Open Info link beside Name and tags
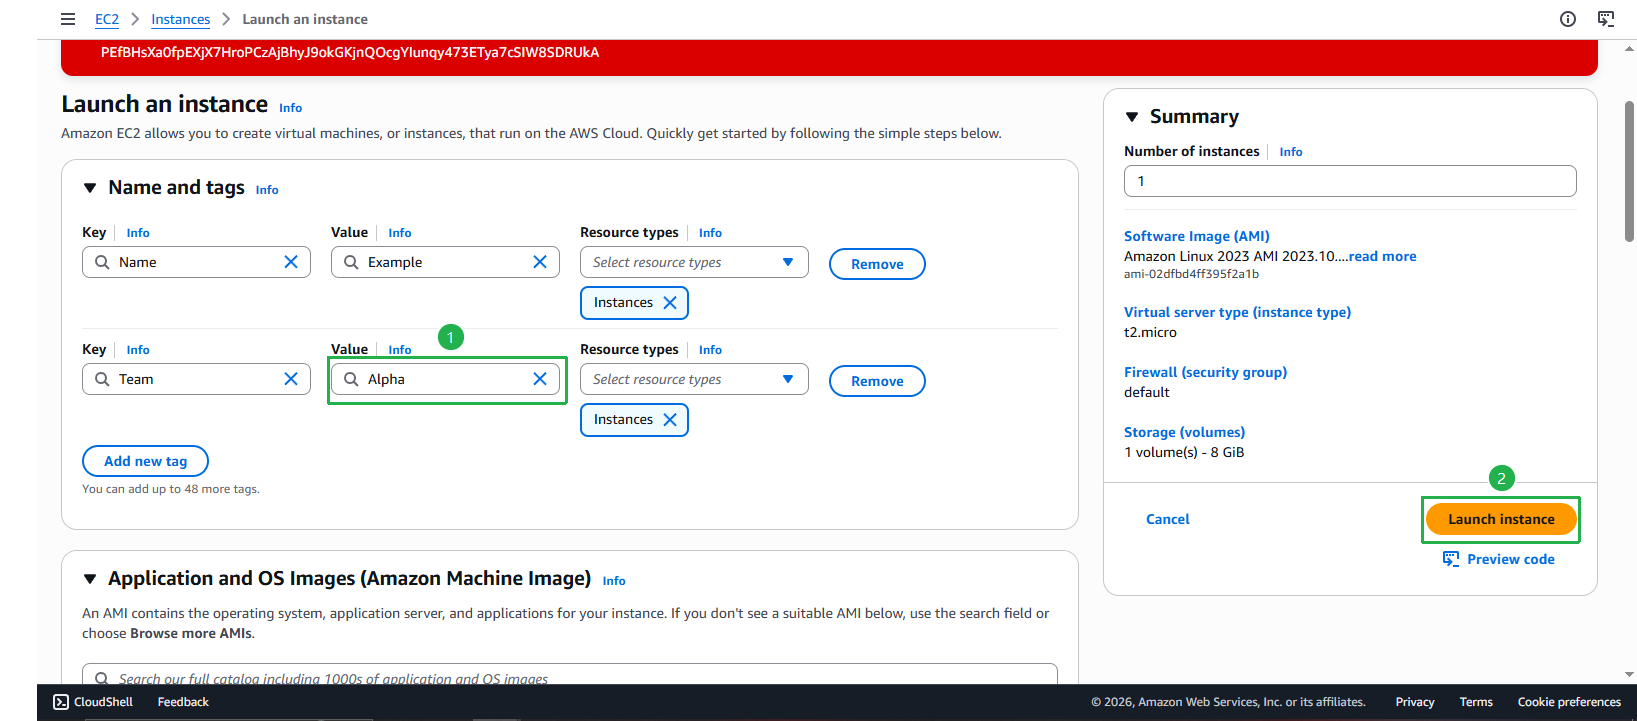 point(267,190)
